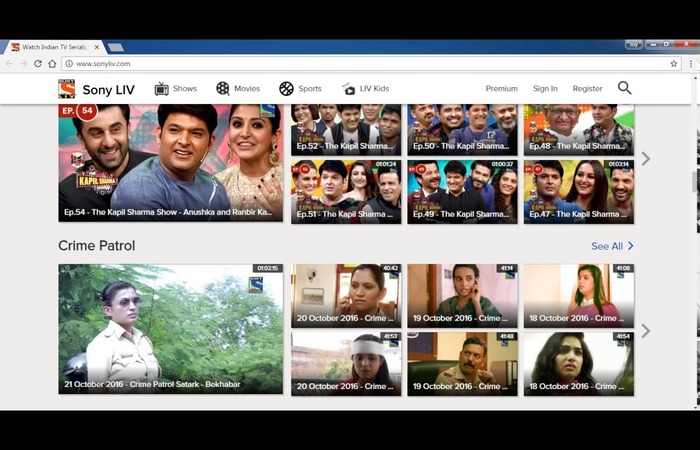700x450 pixels.
Task: Click the search magnifier icon
Action: (x=625, y=88)
